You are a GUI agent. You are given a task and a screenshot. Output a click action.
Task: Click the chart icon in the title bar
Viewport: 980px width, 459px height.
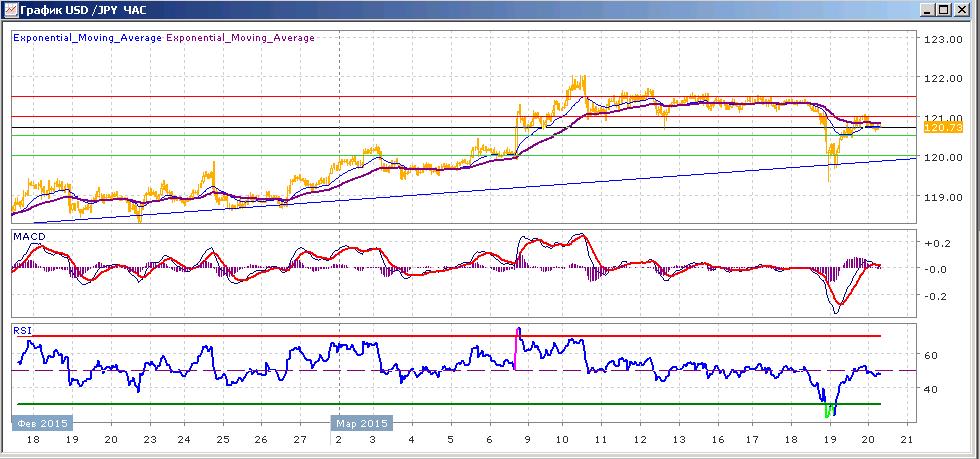pos(11,9)
